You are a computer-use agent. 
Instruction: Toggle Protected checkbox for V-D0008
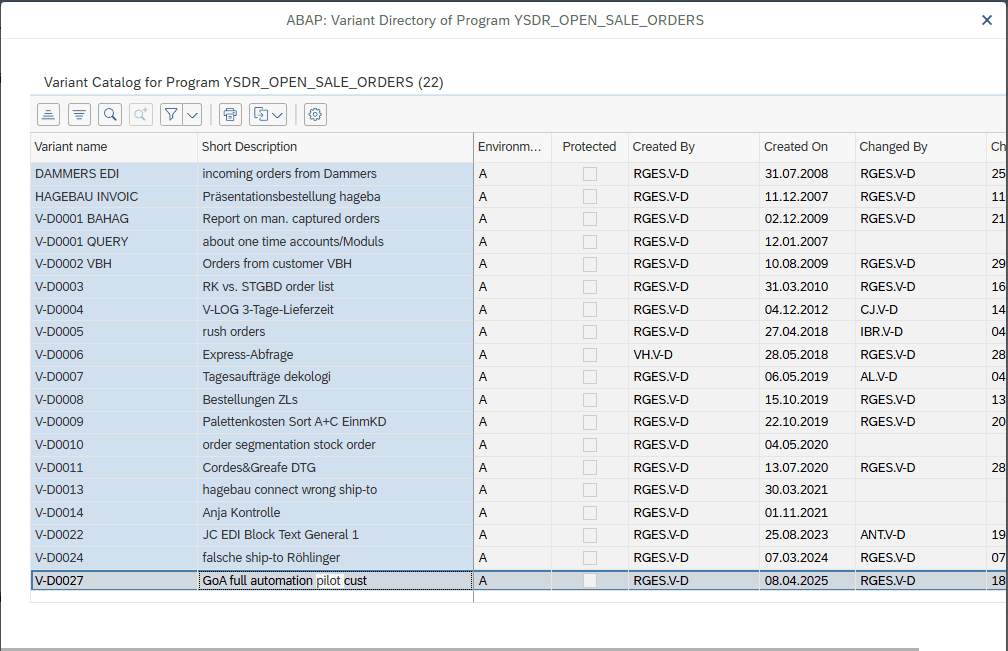590,400
